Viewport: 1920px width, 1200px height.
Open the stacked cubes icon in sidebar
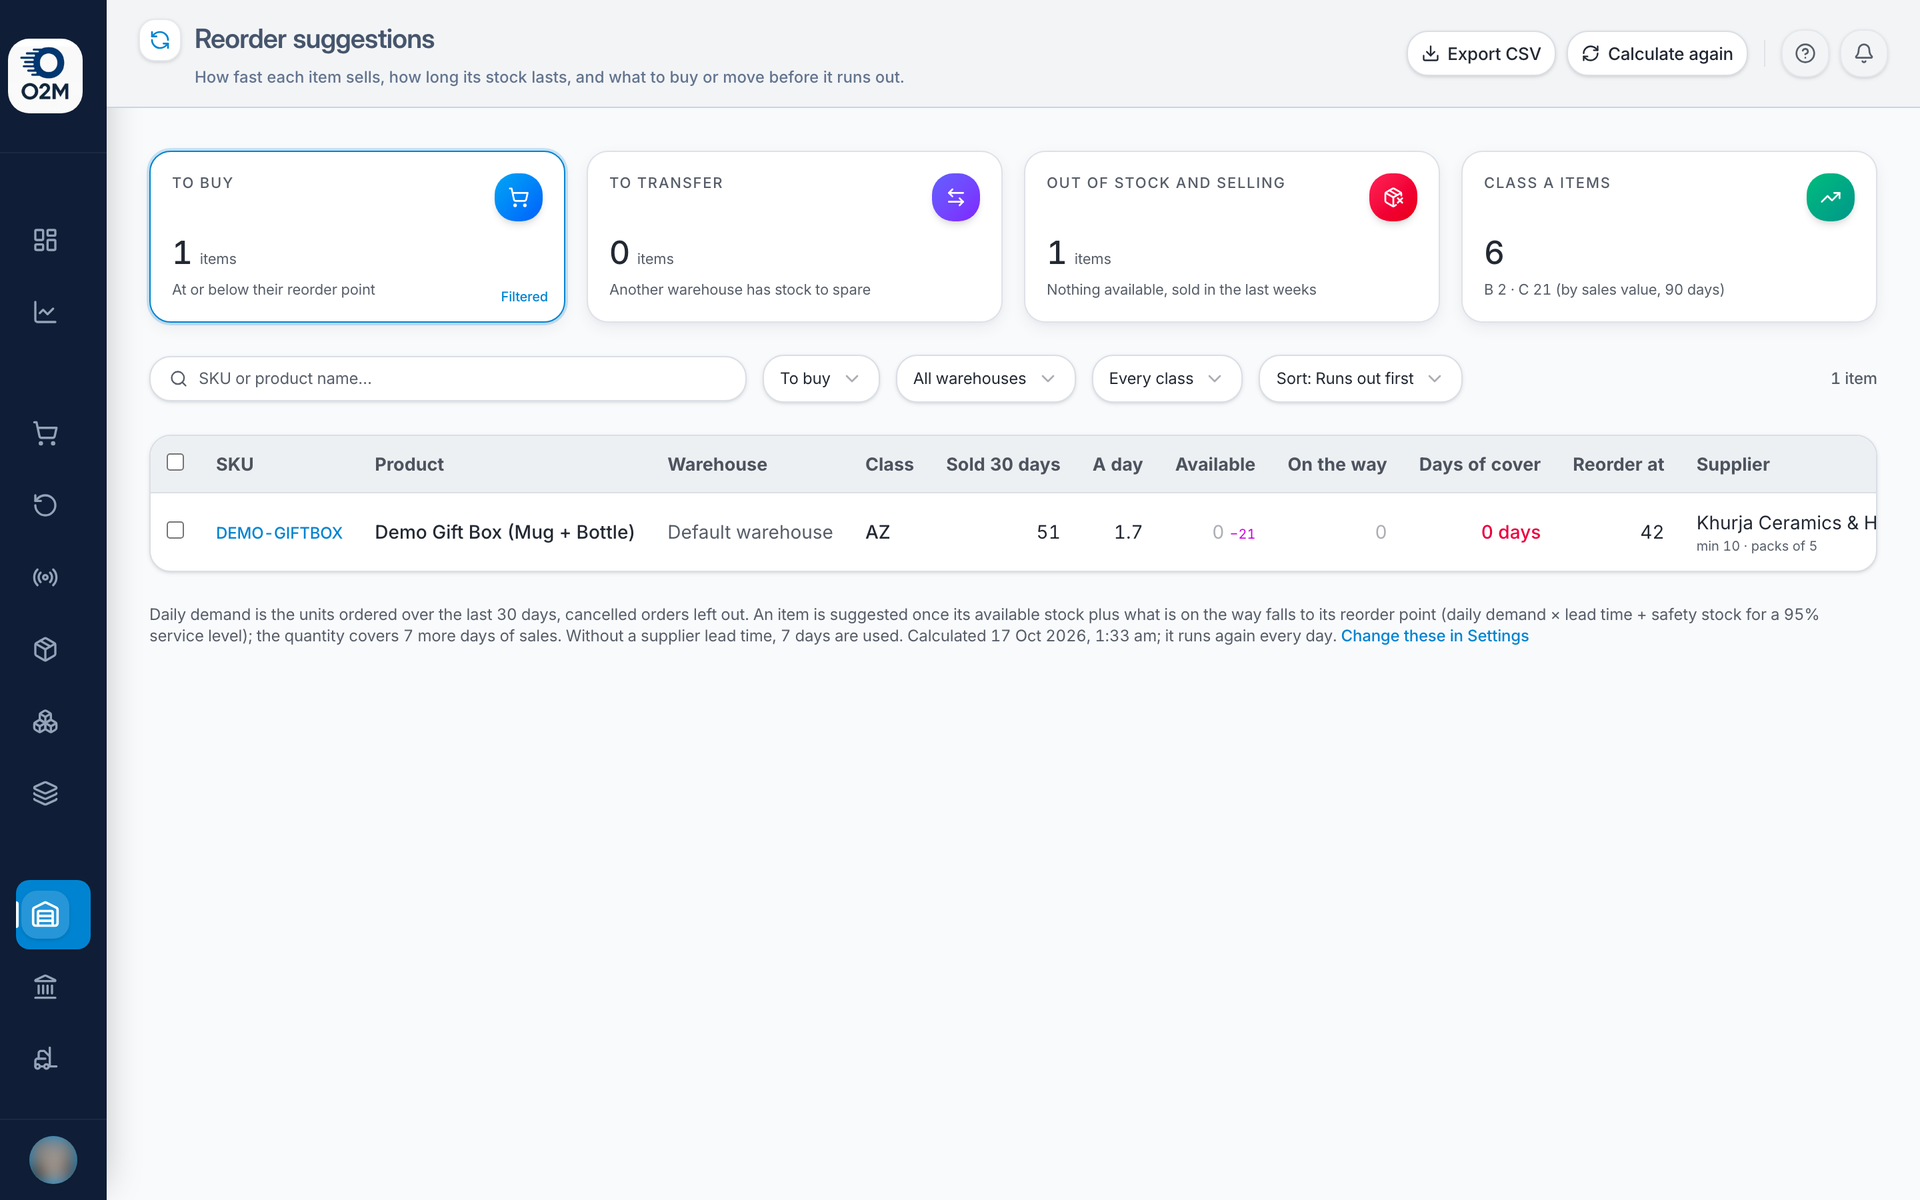click(x=45, y=721)
